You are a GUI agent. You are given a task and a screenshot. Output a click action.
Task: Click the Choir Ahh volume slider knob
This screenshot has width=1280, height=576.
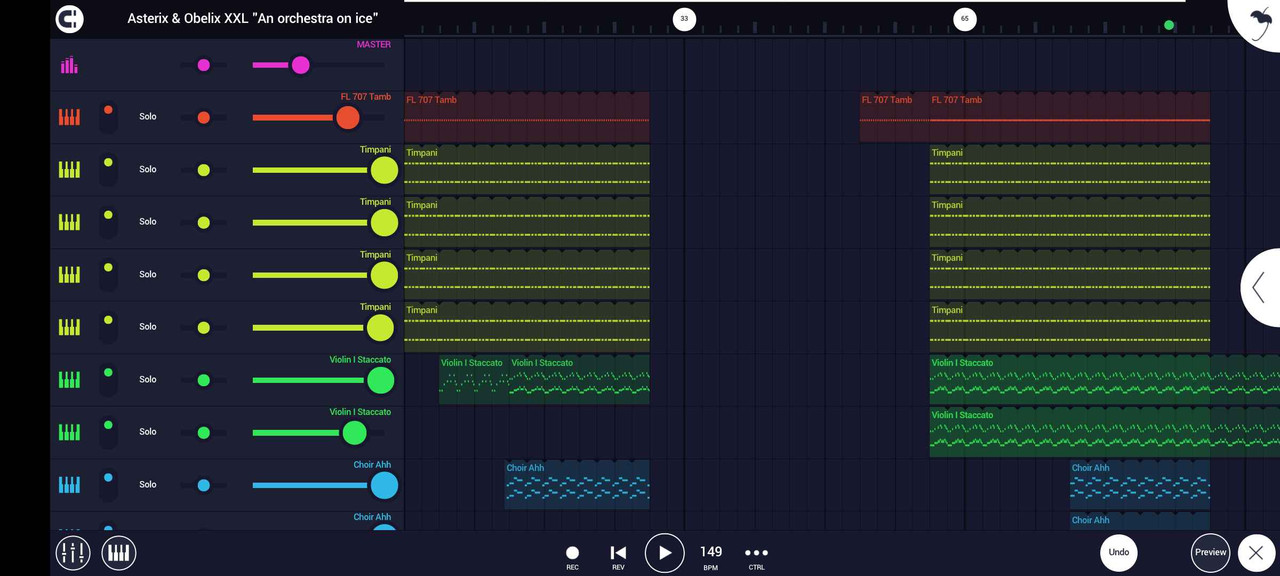click(384, 485)
